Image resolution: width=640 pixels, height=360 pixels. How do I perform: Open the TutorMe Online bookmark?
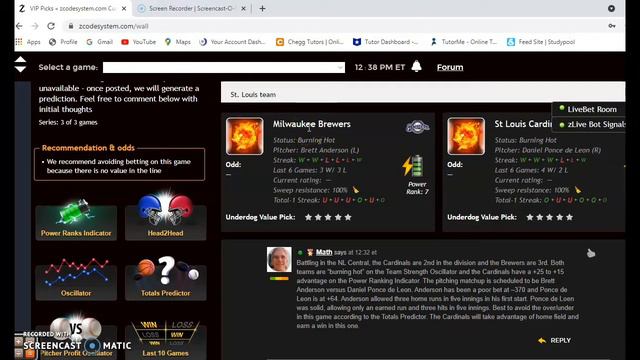click(x=464, y=42)
